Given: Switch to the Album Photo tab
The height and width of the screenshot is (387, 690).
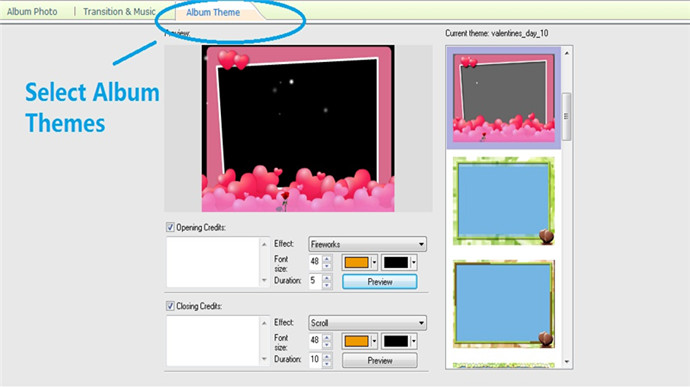Looking at the screenshot, I should (32, 11).
